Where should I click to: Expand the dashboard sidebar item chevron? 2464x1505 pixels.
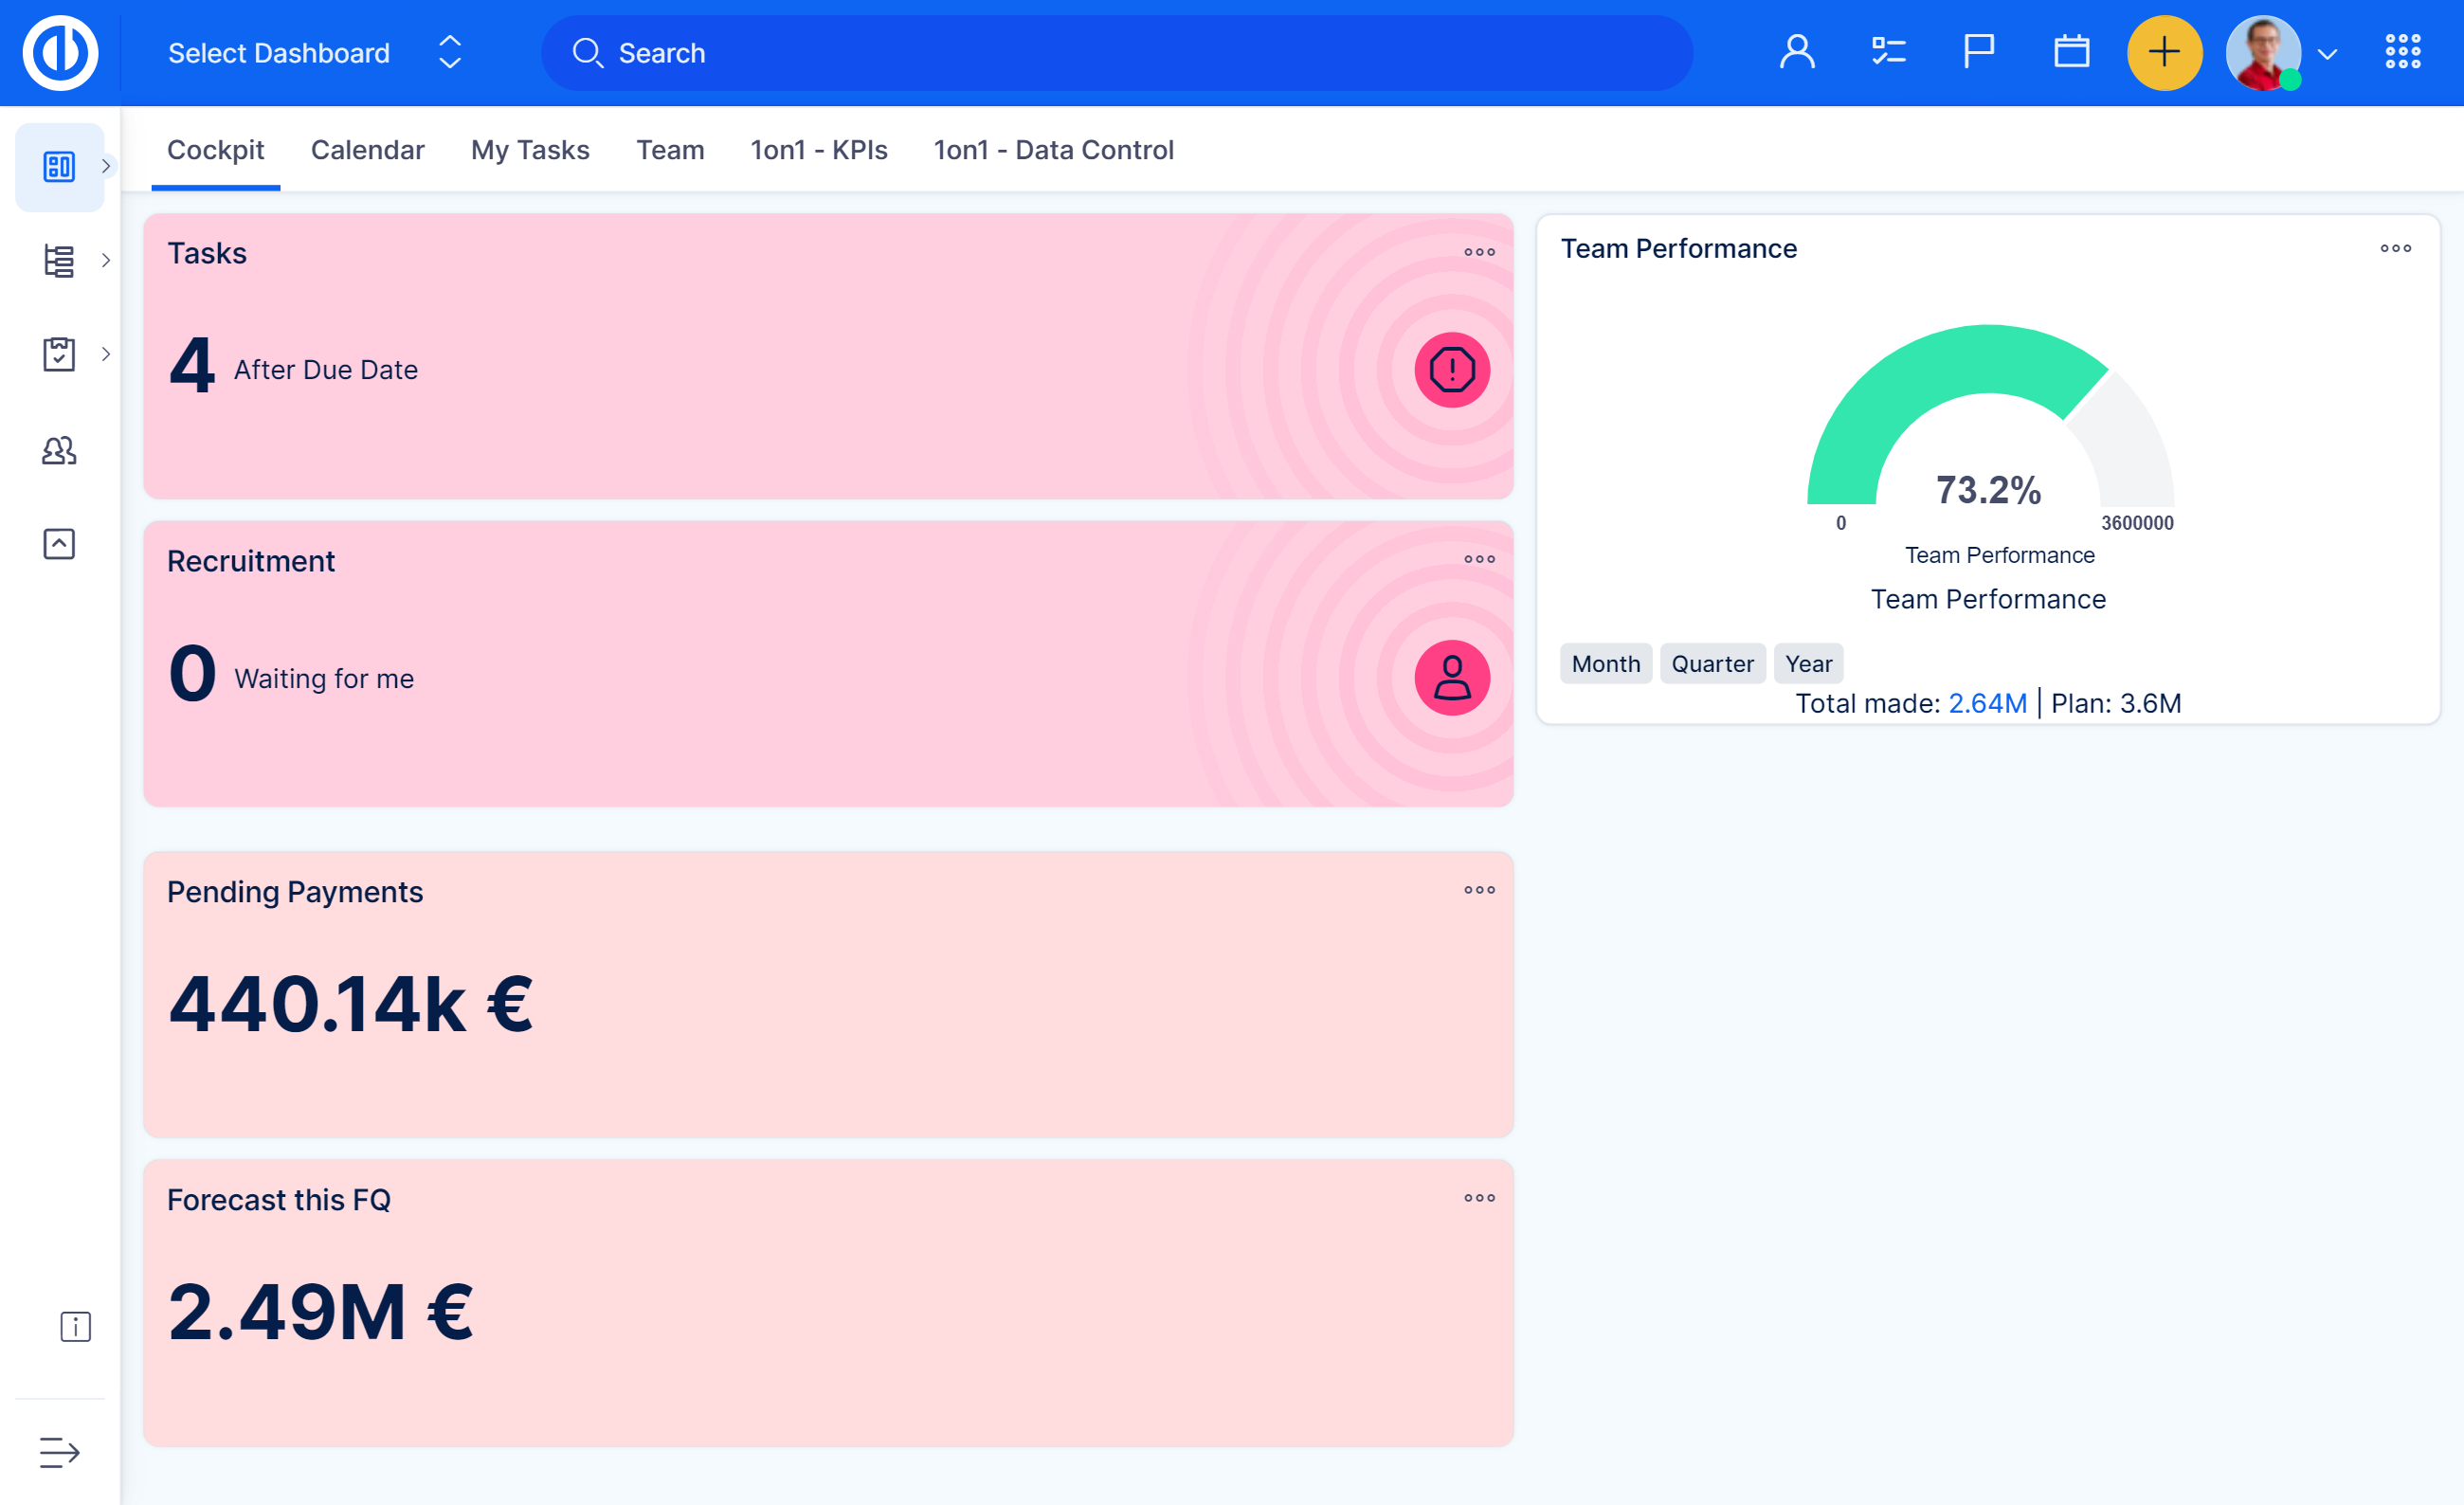click(x=106, y=166)
